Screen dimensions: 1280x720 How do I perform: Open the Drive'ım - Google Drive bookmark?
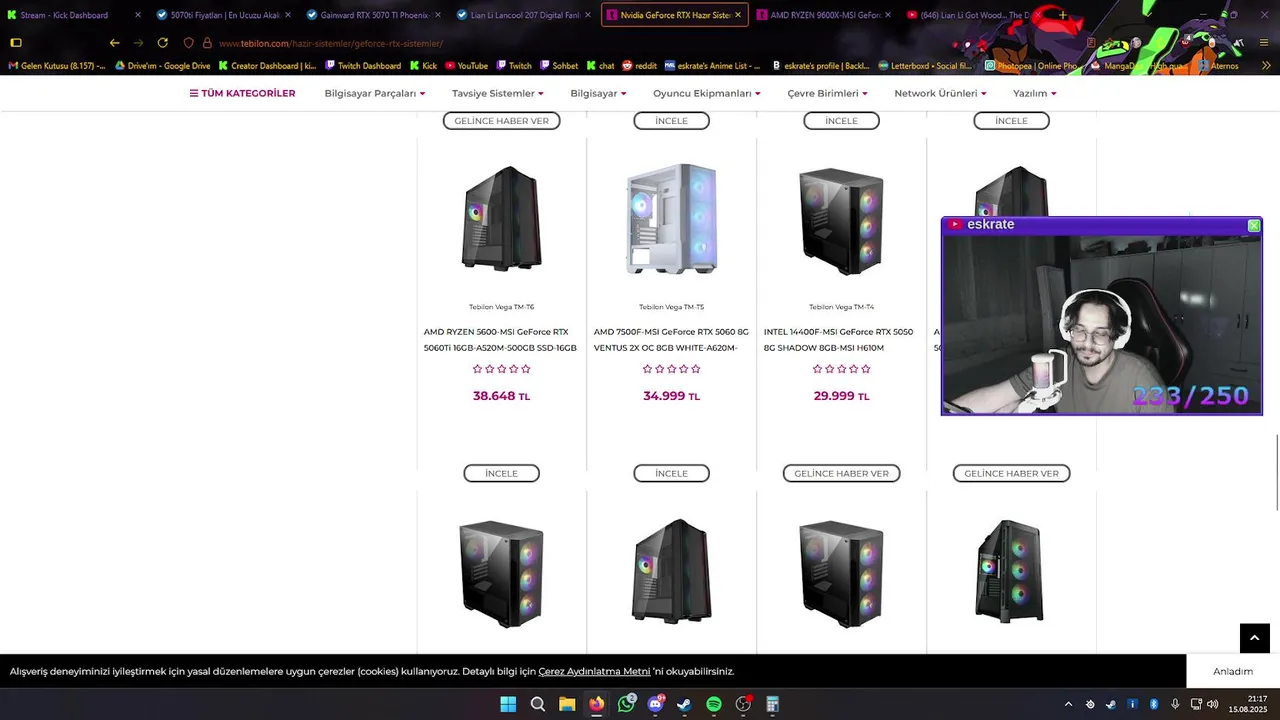coord(163,66)
